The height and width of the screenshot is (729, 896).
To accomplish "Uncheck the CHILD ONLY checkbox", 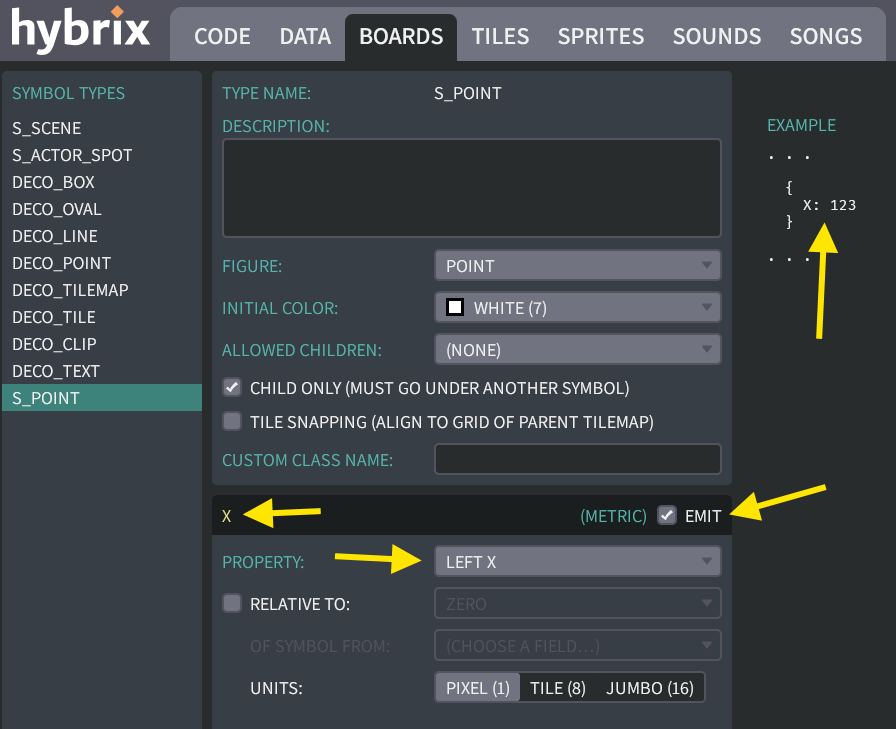I will 232,387.
